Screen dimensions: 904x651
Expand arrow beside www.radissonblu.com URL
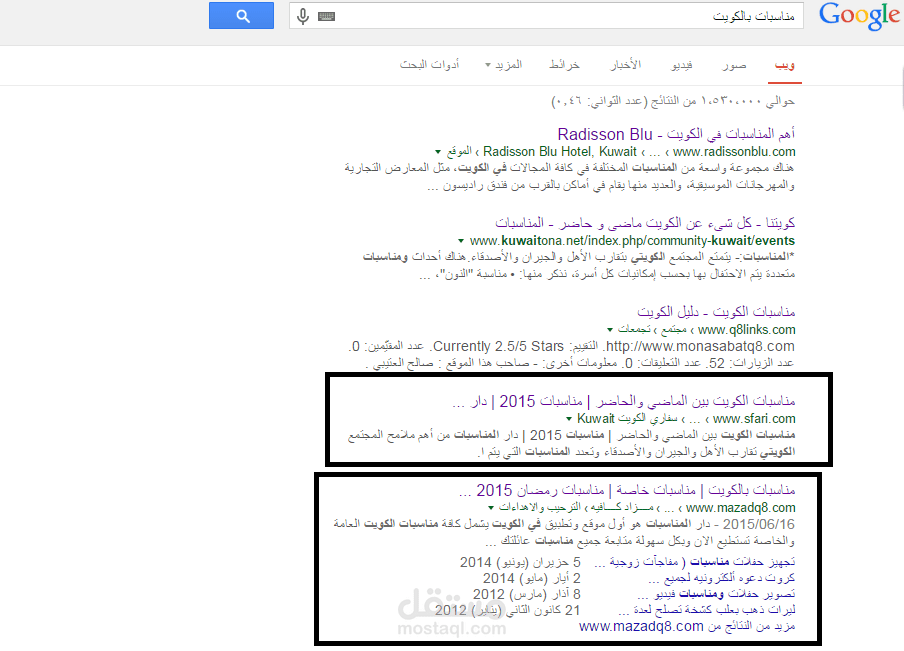[x=438, y=152]
